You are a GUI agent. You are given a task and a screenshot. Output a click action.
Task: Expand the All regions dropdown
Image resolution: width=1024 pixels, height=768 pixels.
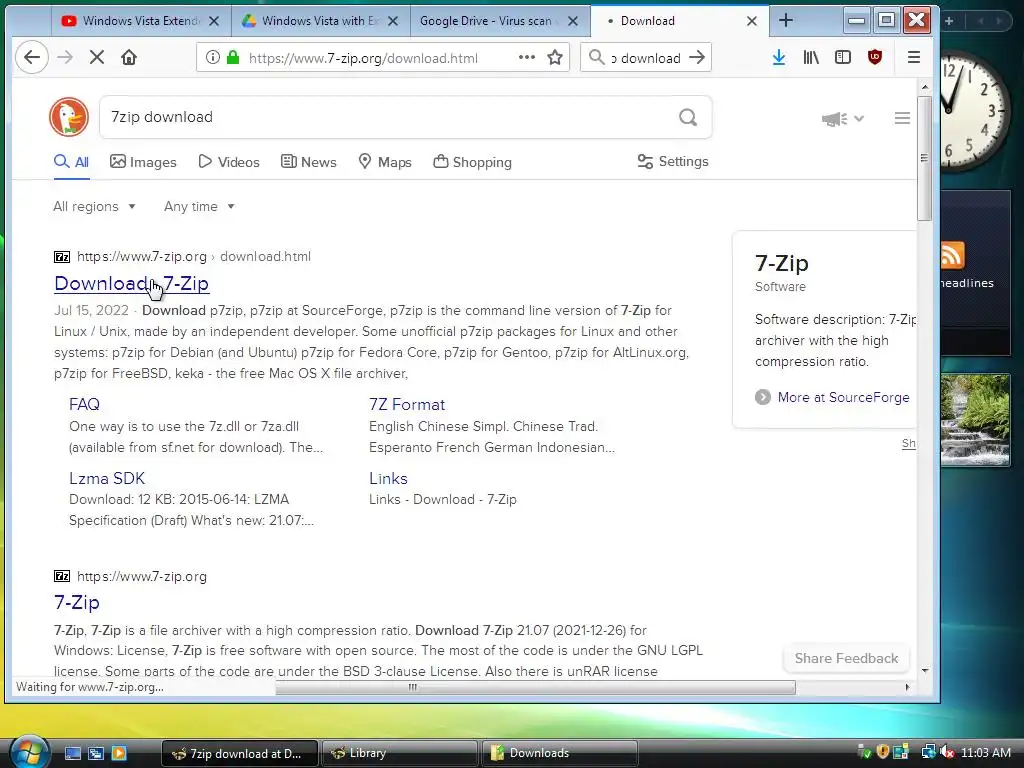[95, 206]
